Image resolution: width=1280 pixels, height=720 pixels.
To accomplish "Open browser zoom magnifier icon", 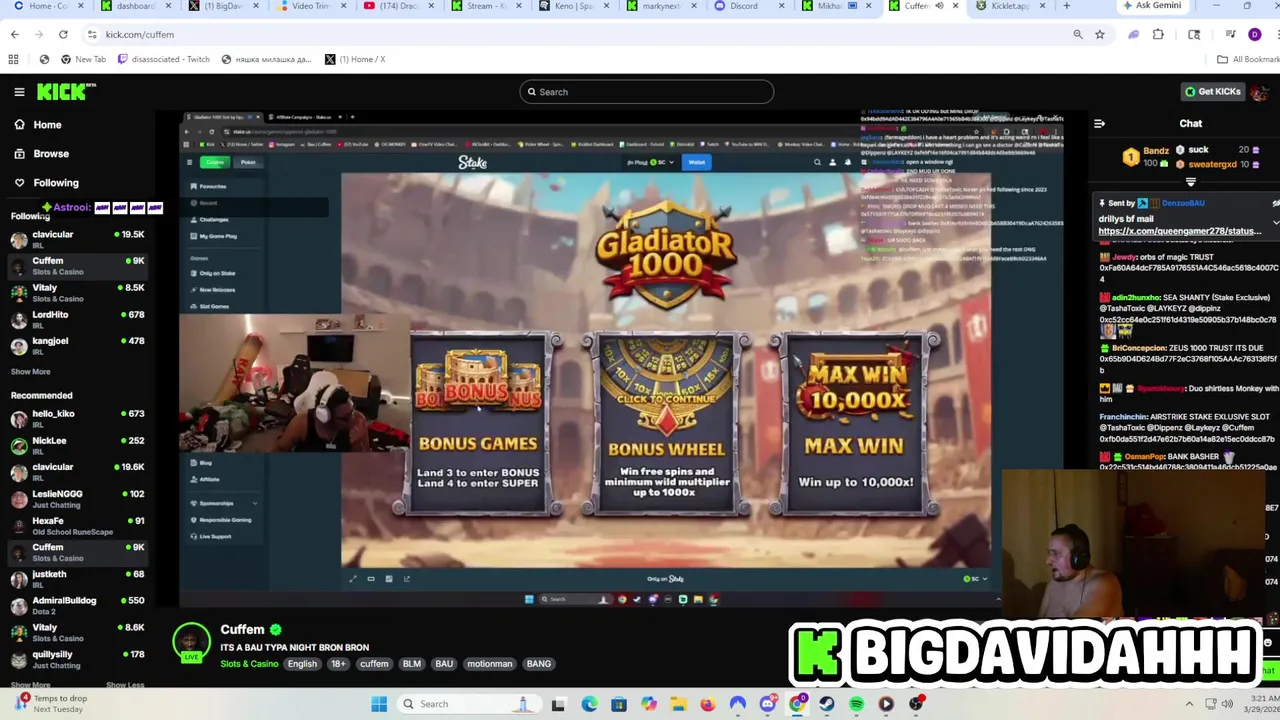I will [1078, 34].
